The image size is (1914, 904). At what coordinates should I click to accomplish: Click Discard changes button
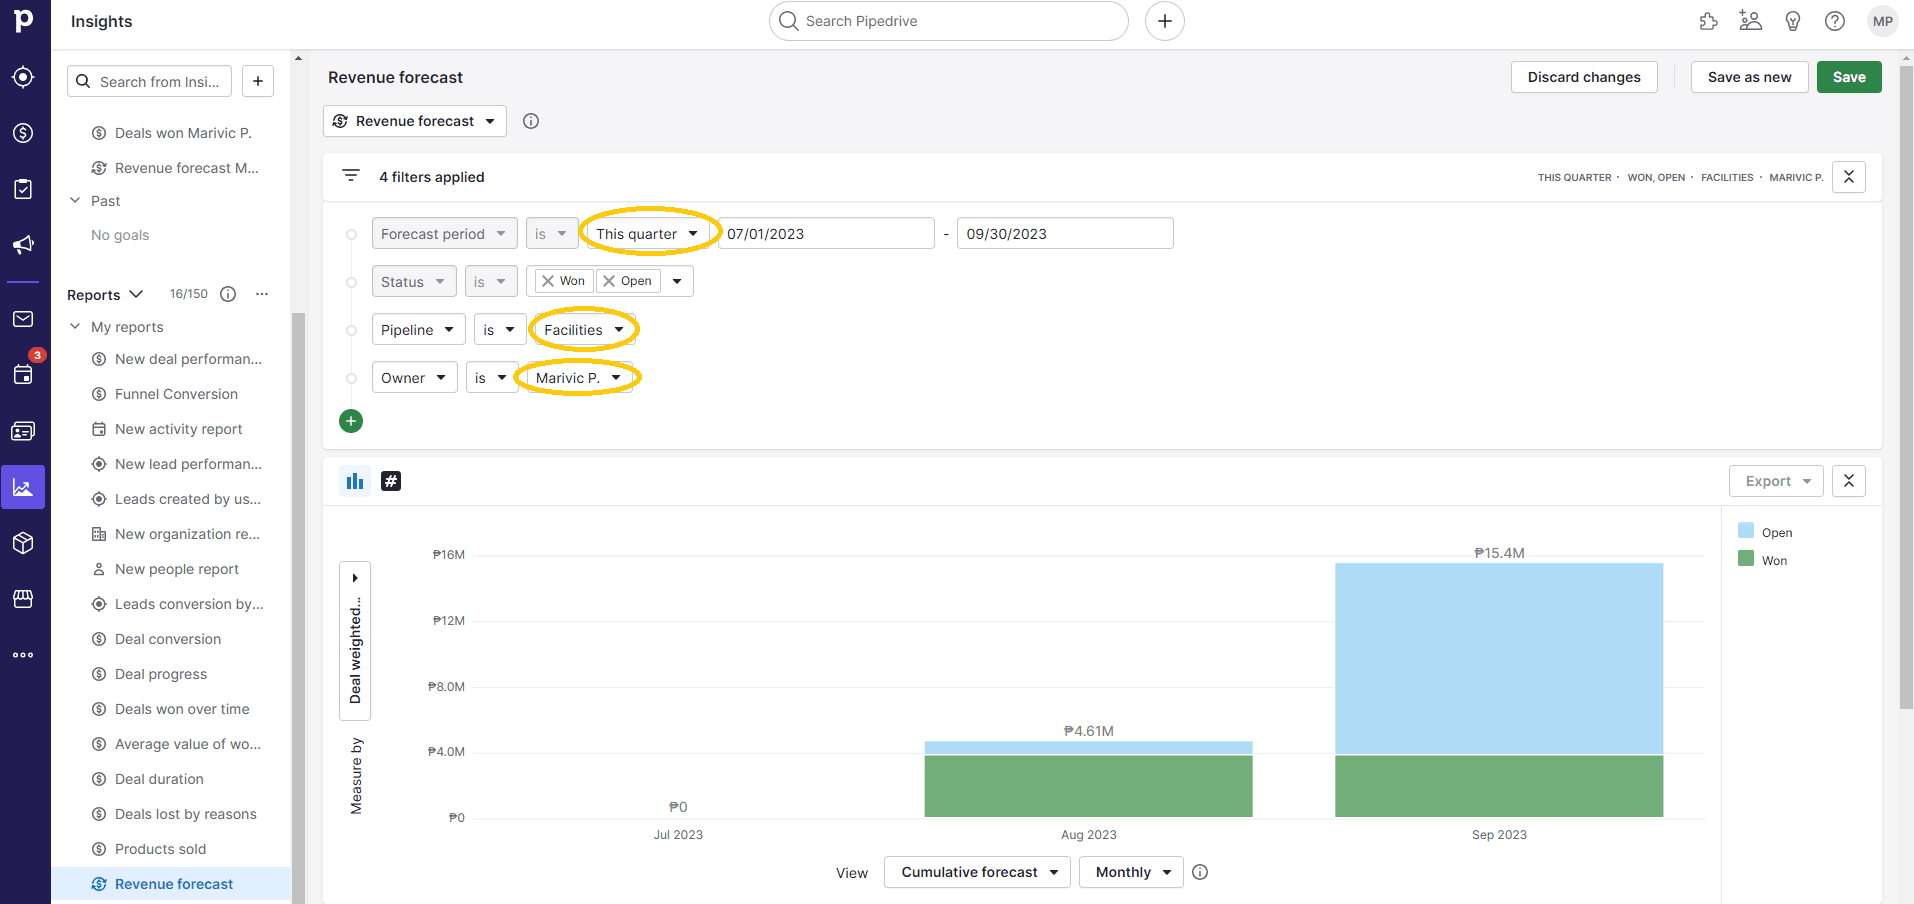click(1584, 77)
